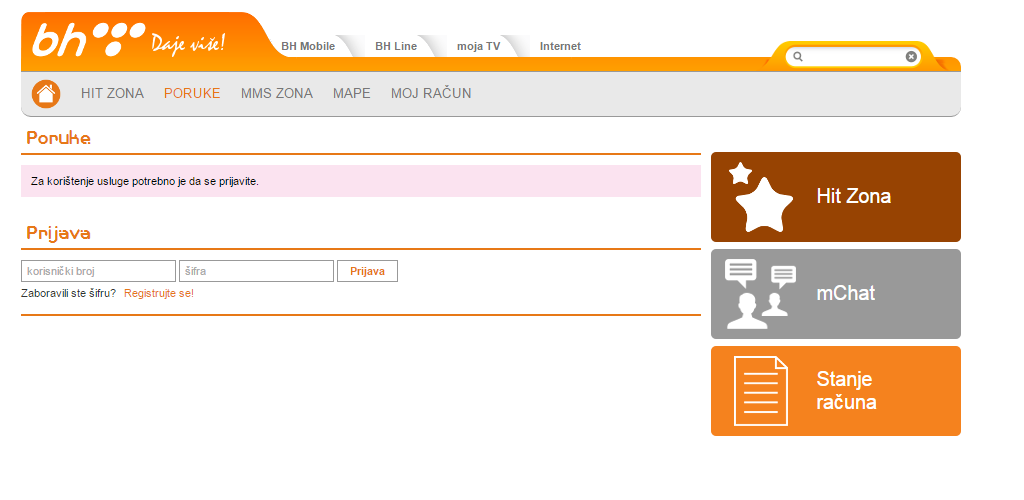Viewport: 1024px width, 500px height.
Task: Open the BH Mobile tab
Action: (308, 46)
